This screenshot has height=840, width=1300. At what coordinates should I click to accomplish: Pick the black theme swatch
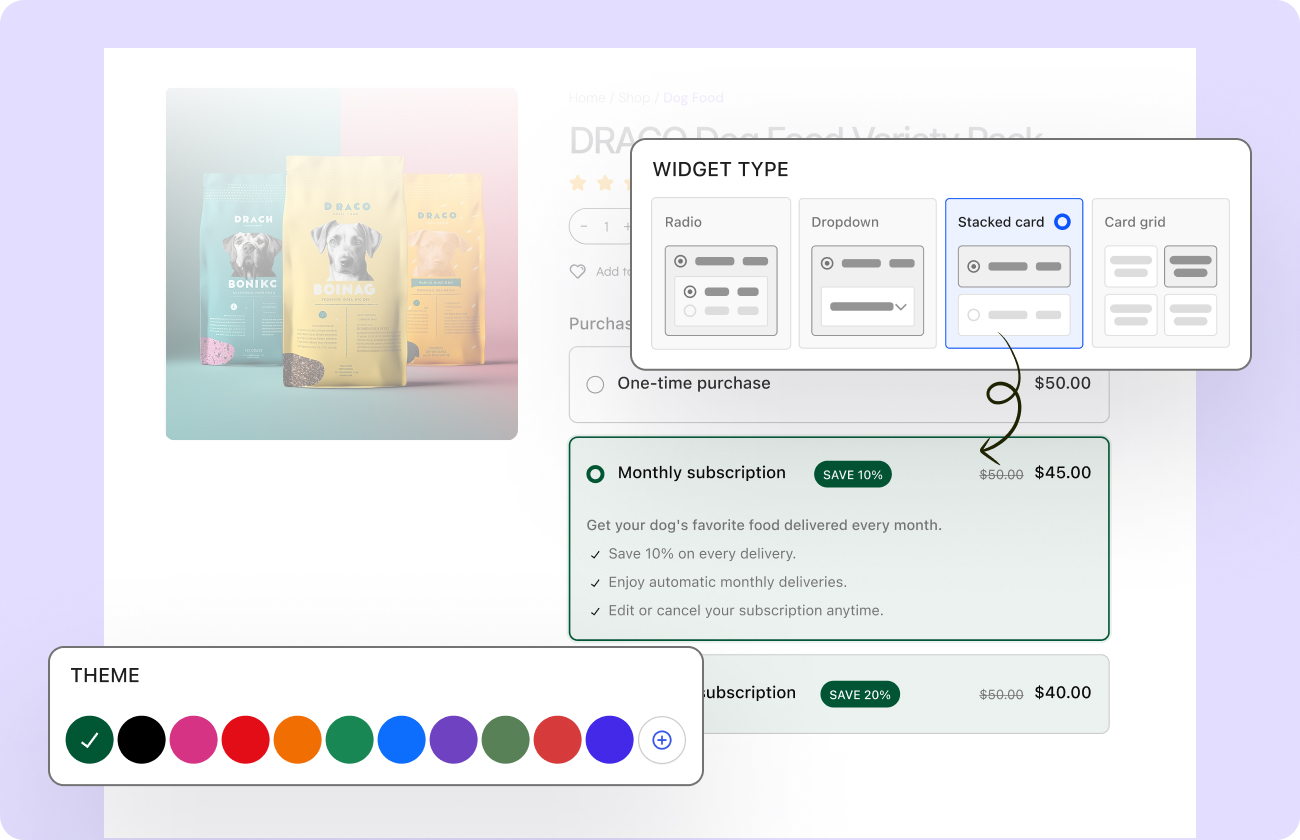[x=141, y=740]
